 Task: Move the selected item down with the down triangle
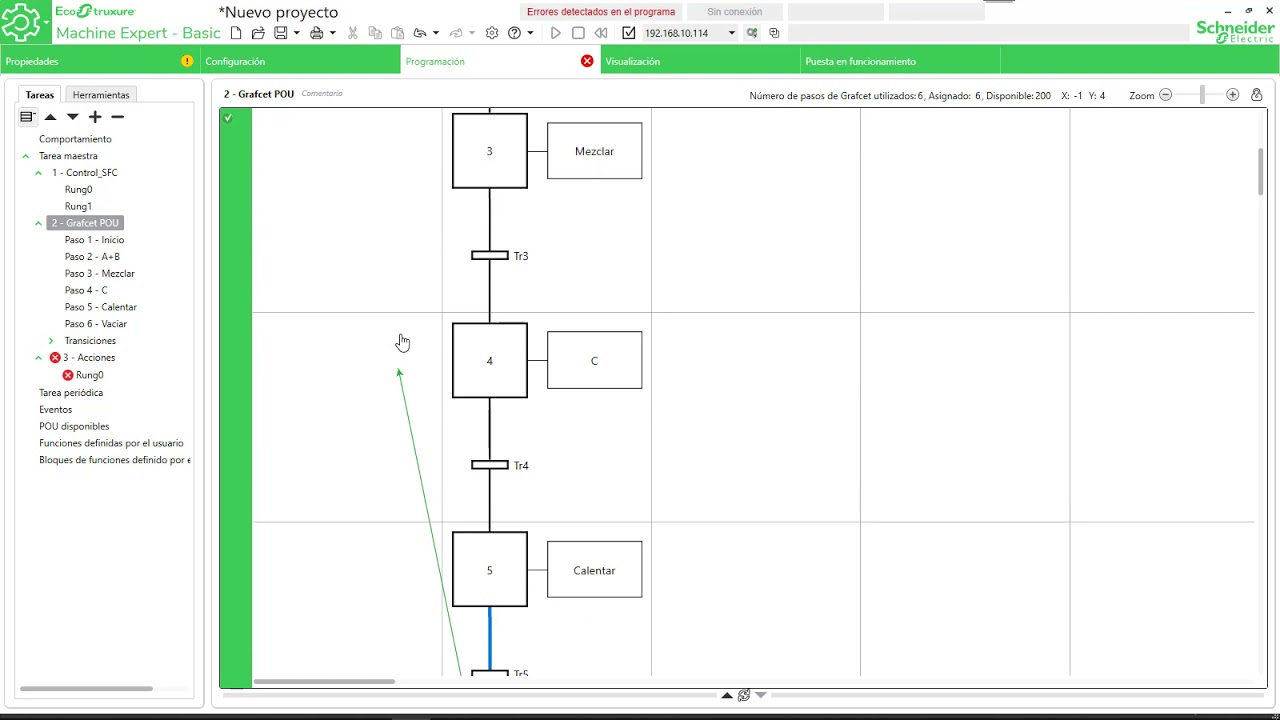[72, 117]
